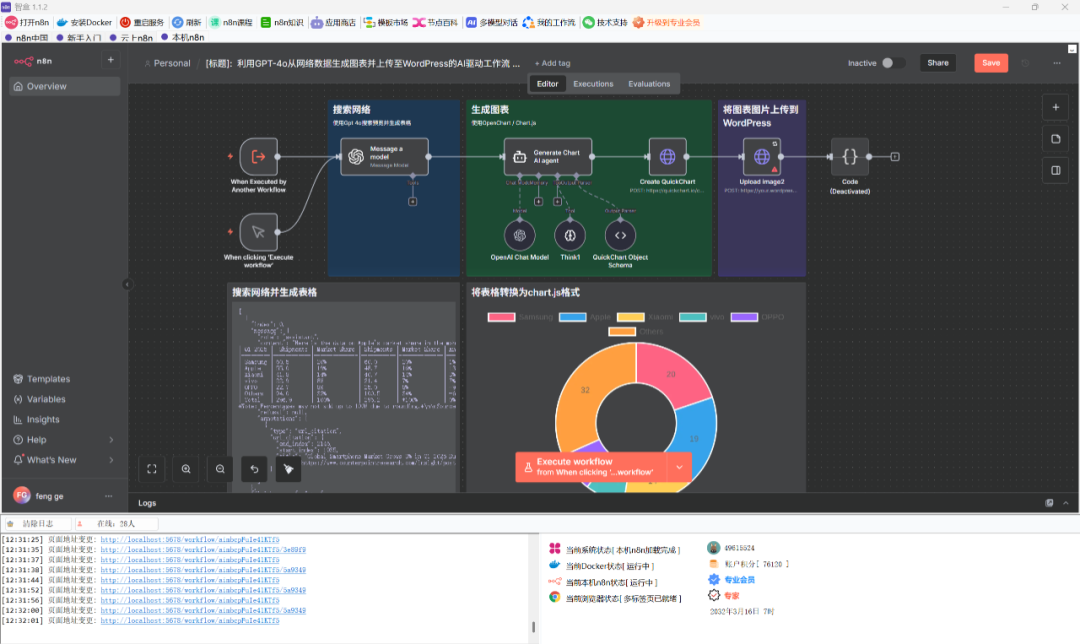Switch to the n8n中国 browser tab
Image resolution: width=1080 pixels, height=644 pixels.
coord(27,38)
